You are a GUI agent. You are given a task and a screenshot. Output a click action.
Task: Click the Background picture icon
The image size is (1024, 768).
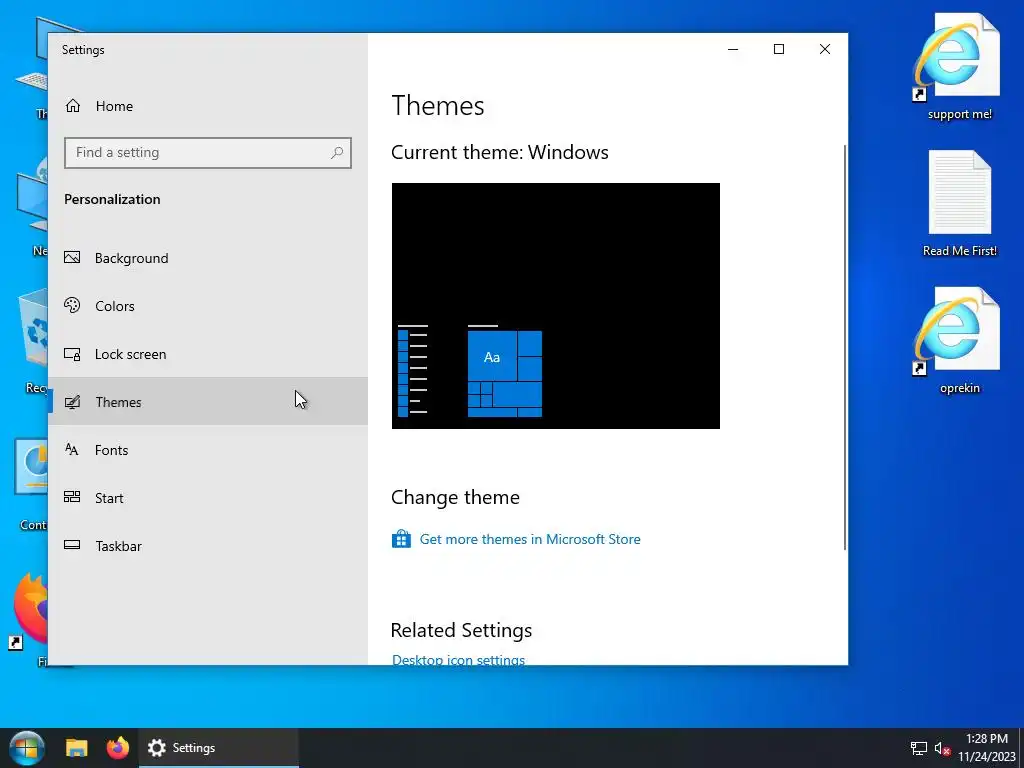pos(72,257)
